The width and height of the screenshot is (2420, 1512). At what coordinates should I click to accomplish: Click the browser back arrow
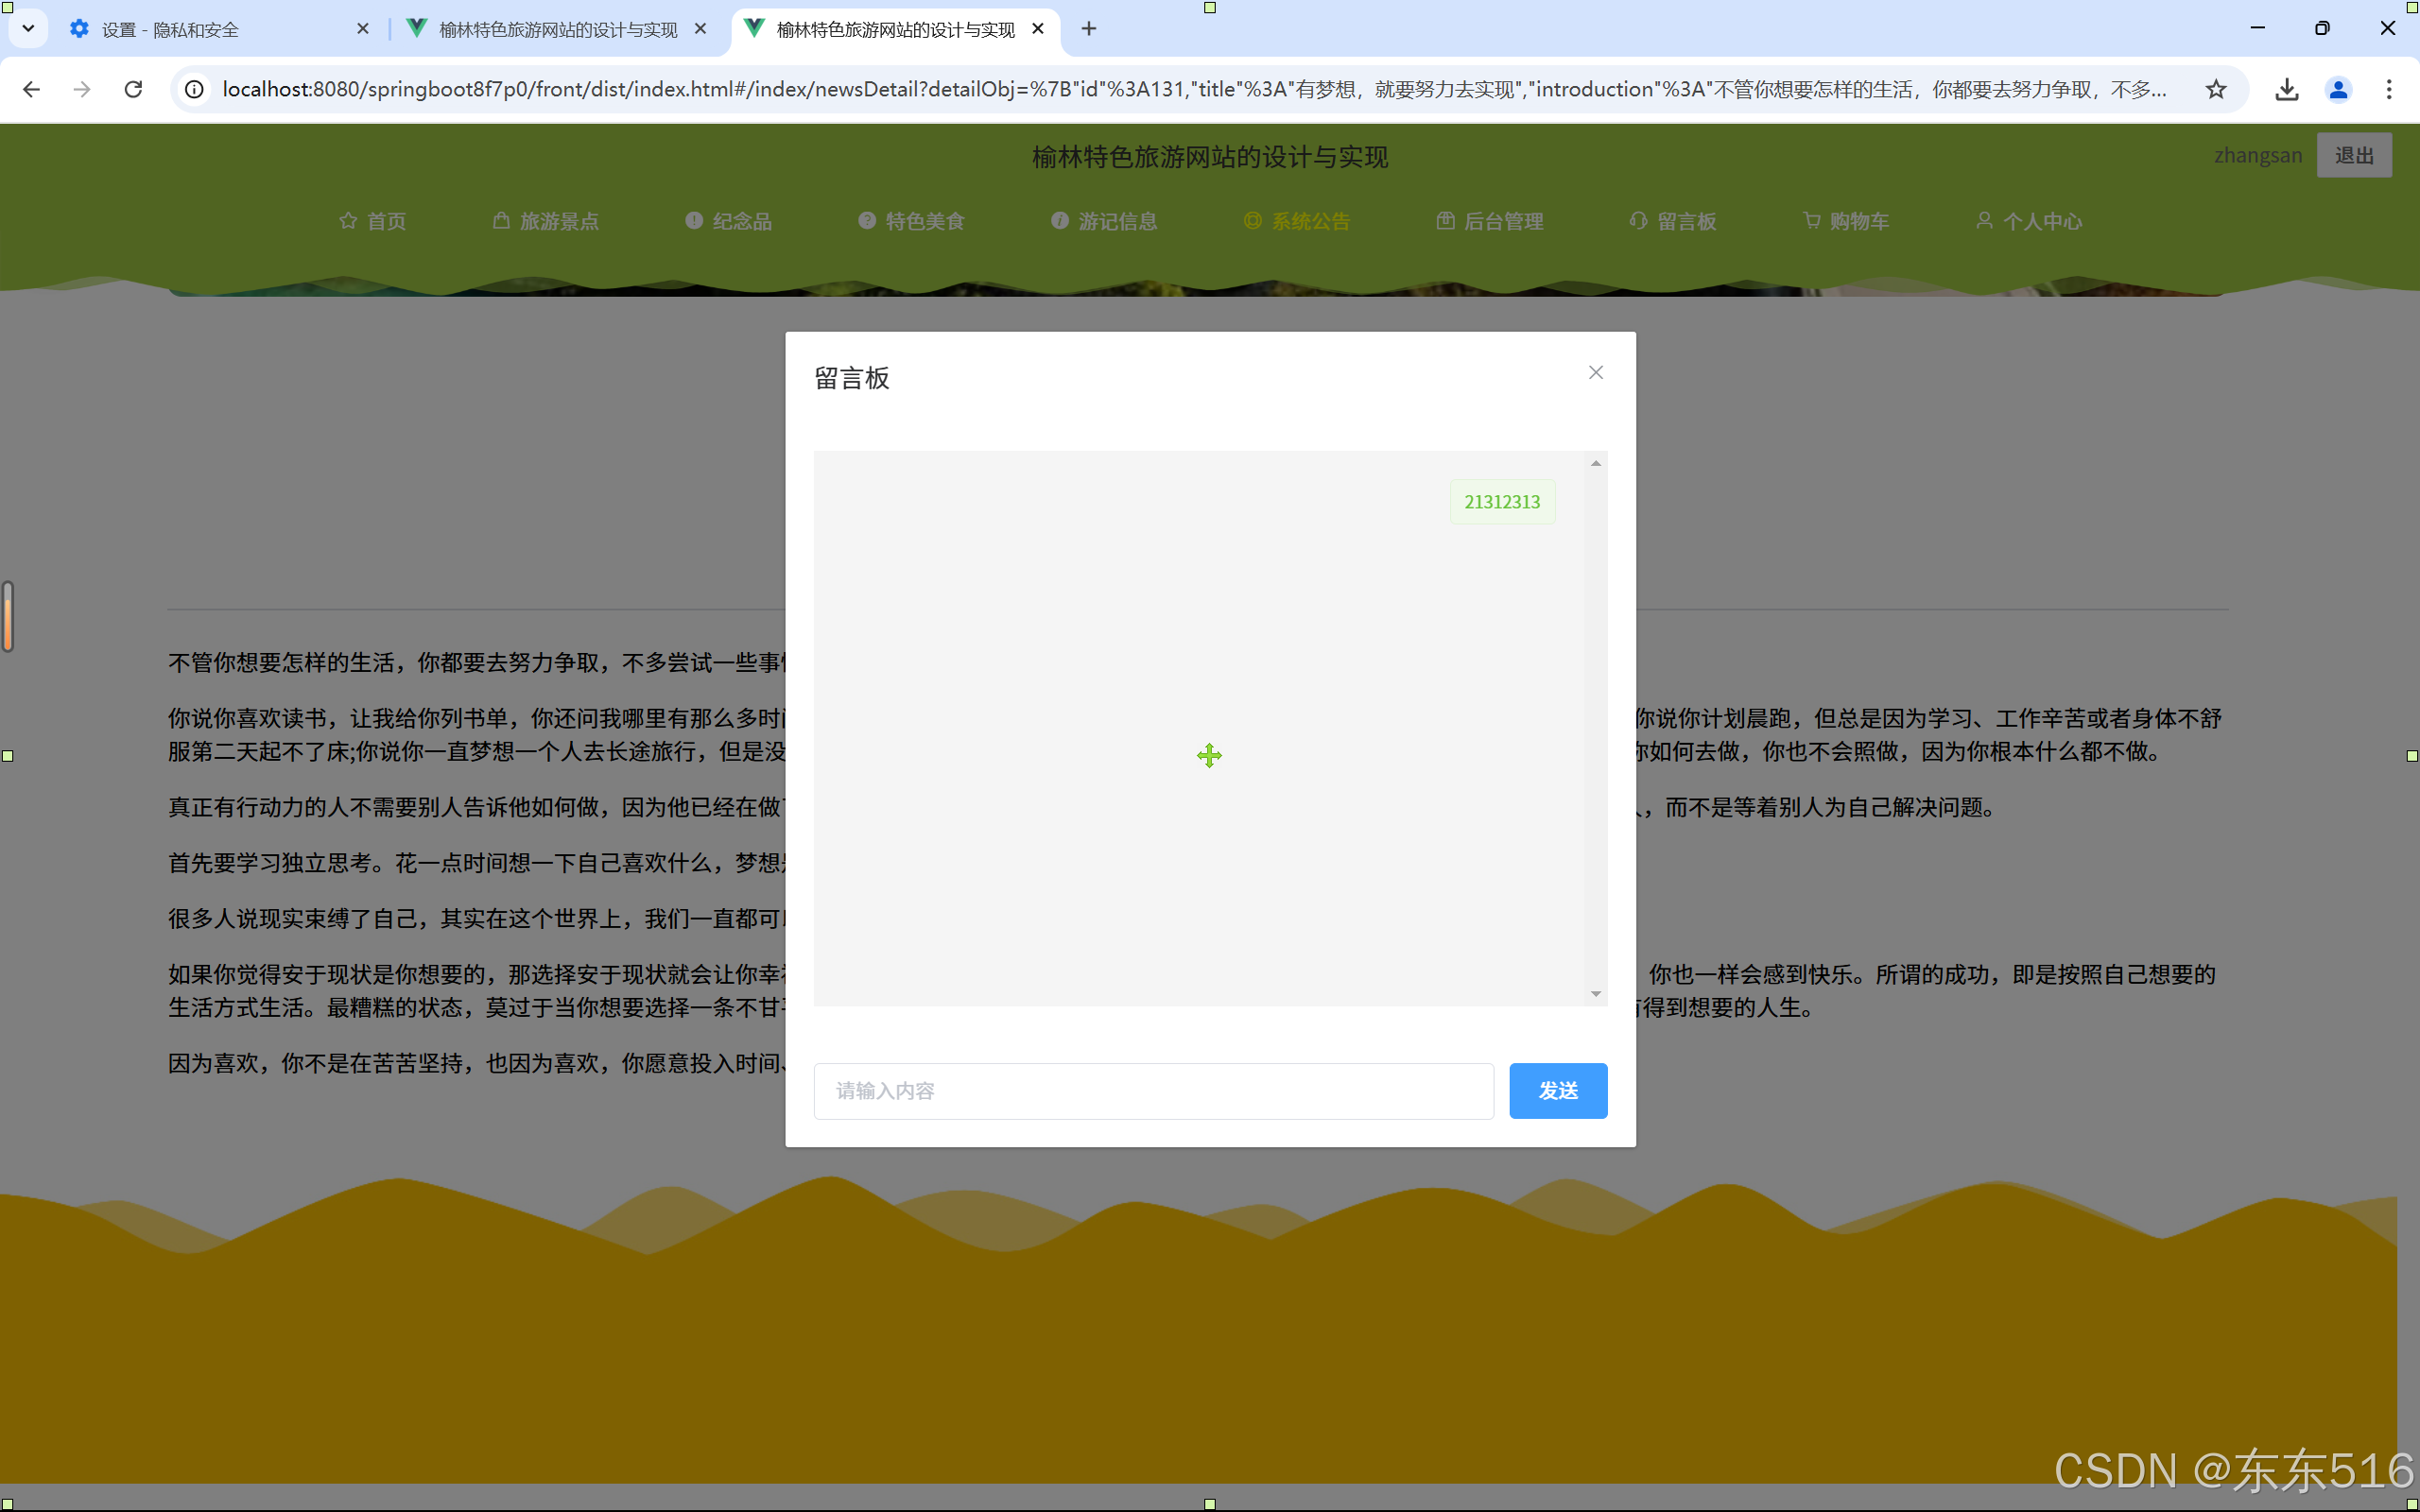point(31,89)
